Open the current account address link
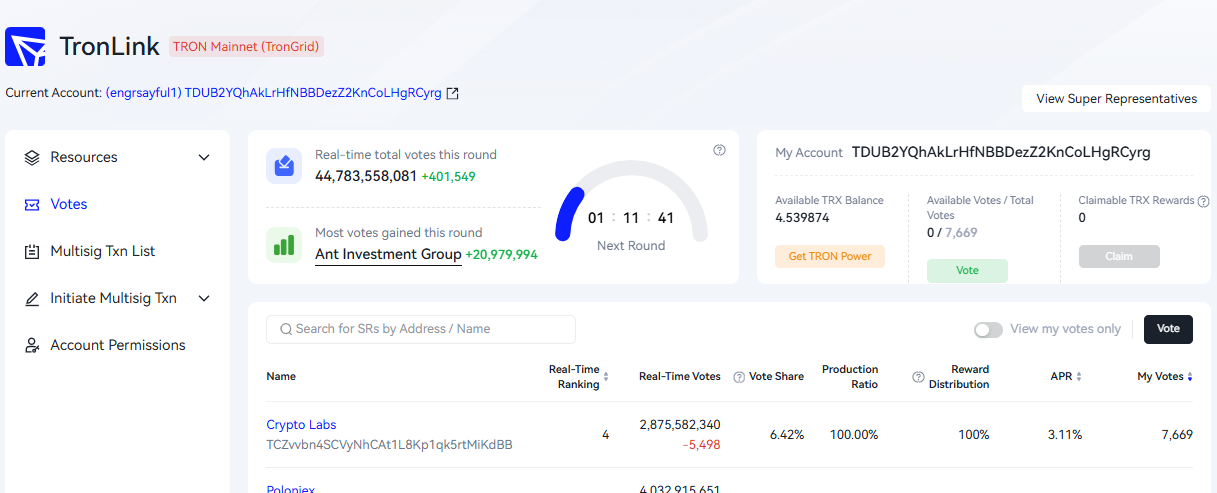The height and width of the screenshot is (493, 1217). (x=273, y=93)
